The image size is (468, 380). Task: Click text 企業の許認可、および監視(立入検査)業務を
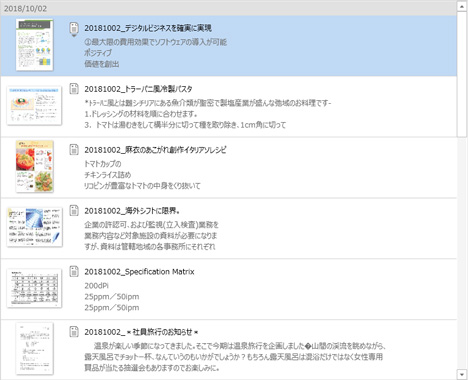pos(152,225)
